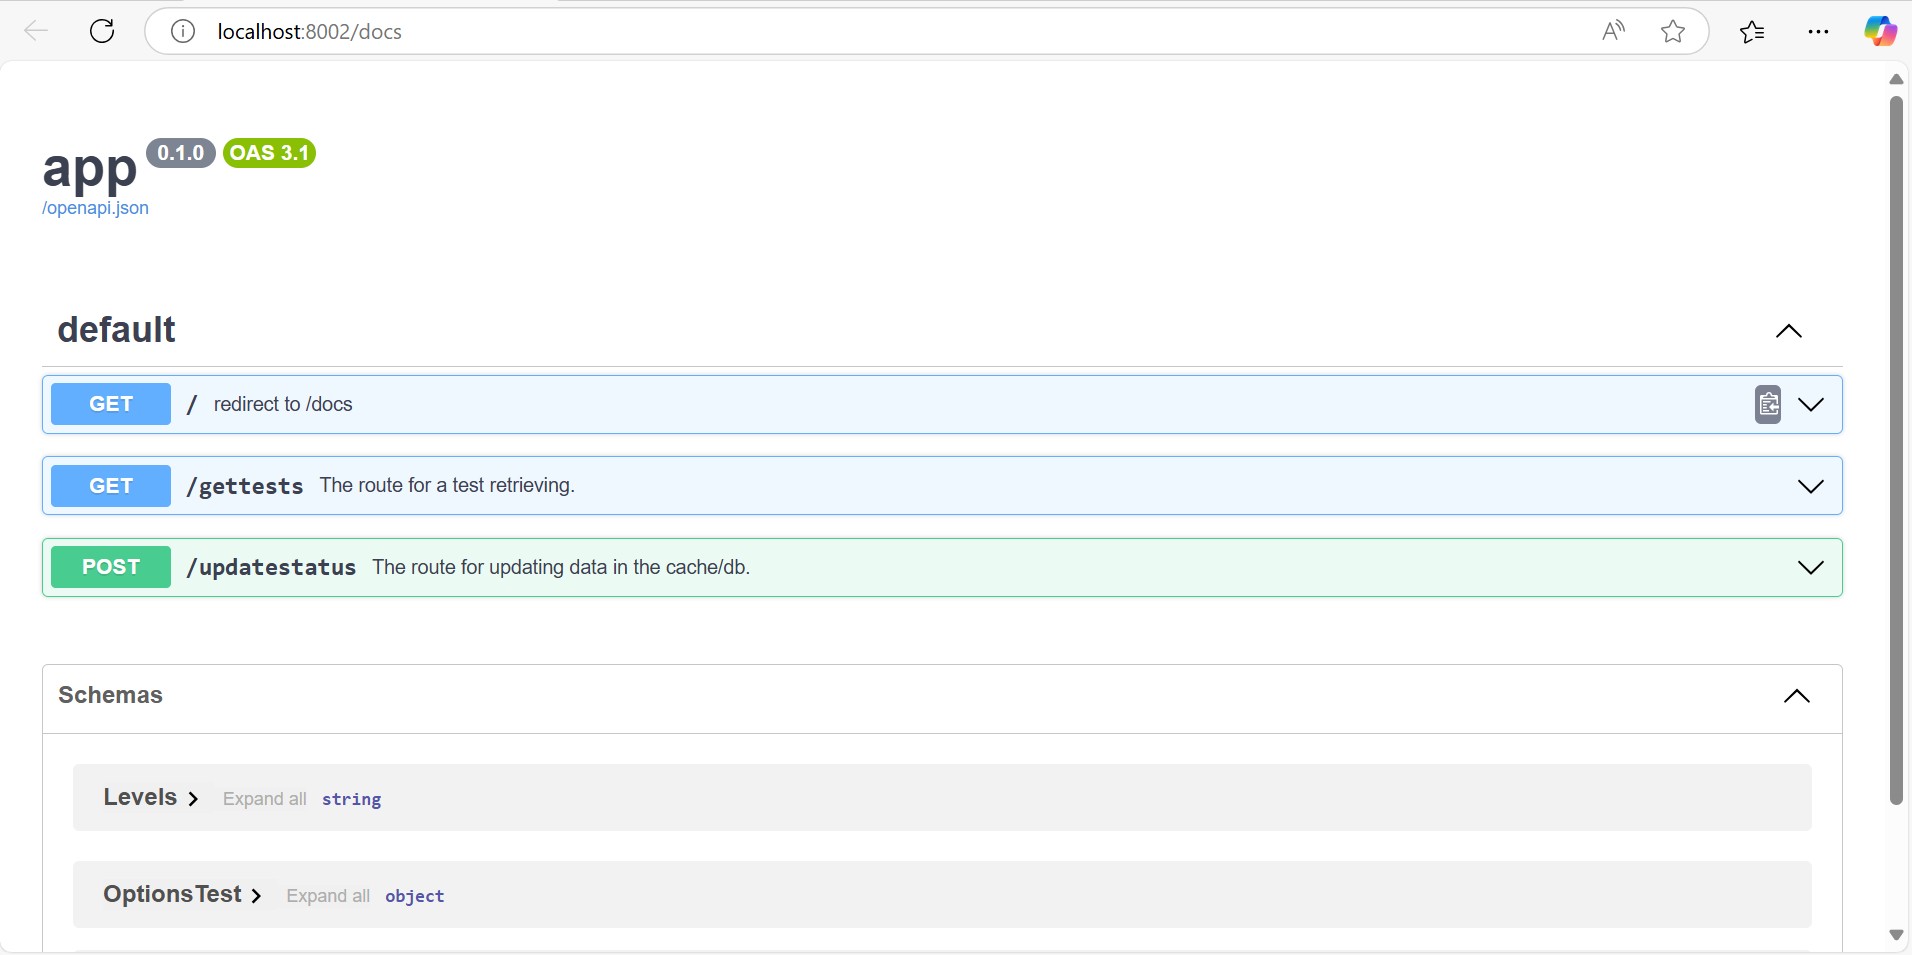Screen dimensions: 1912x955
Task: Open the Copilot icon
Action: [x=1880, y=32]
